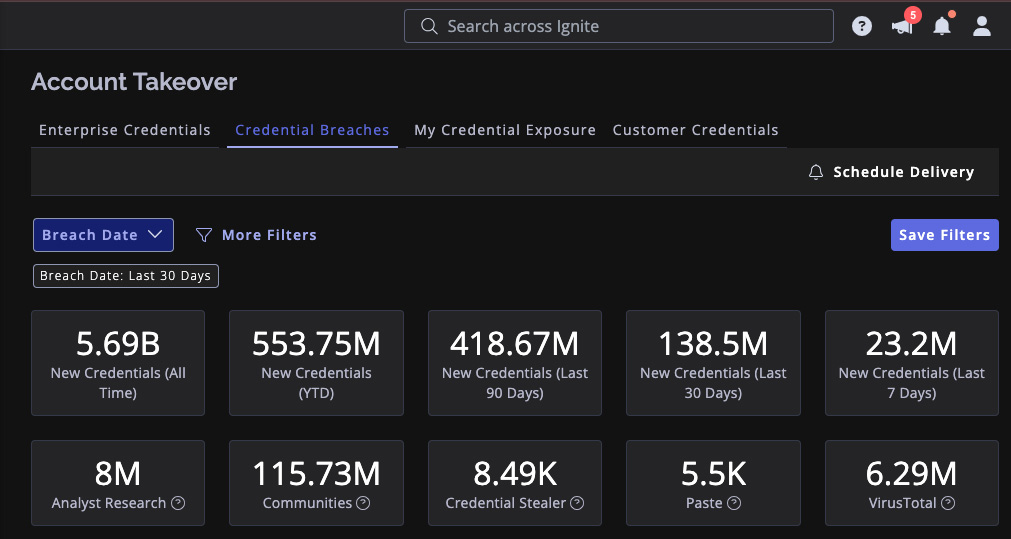Click the 8M Analyst Research value
1011x539 pixels.
point(118,474)
